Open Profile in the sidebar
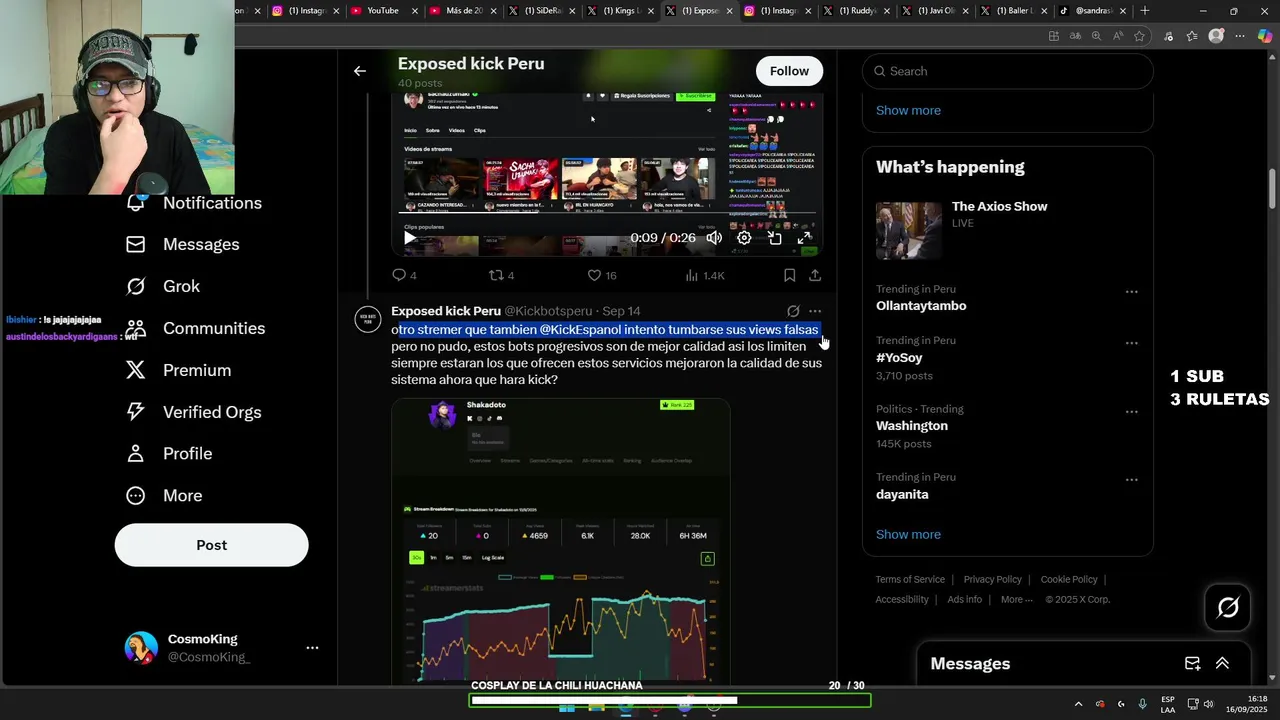Viewport: 1280px width, 720px height. (169, 453)
